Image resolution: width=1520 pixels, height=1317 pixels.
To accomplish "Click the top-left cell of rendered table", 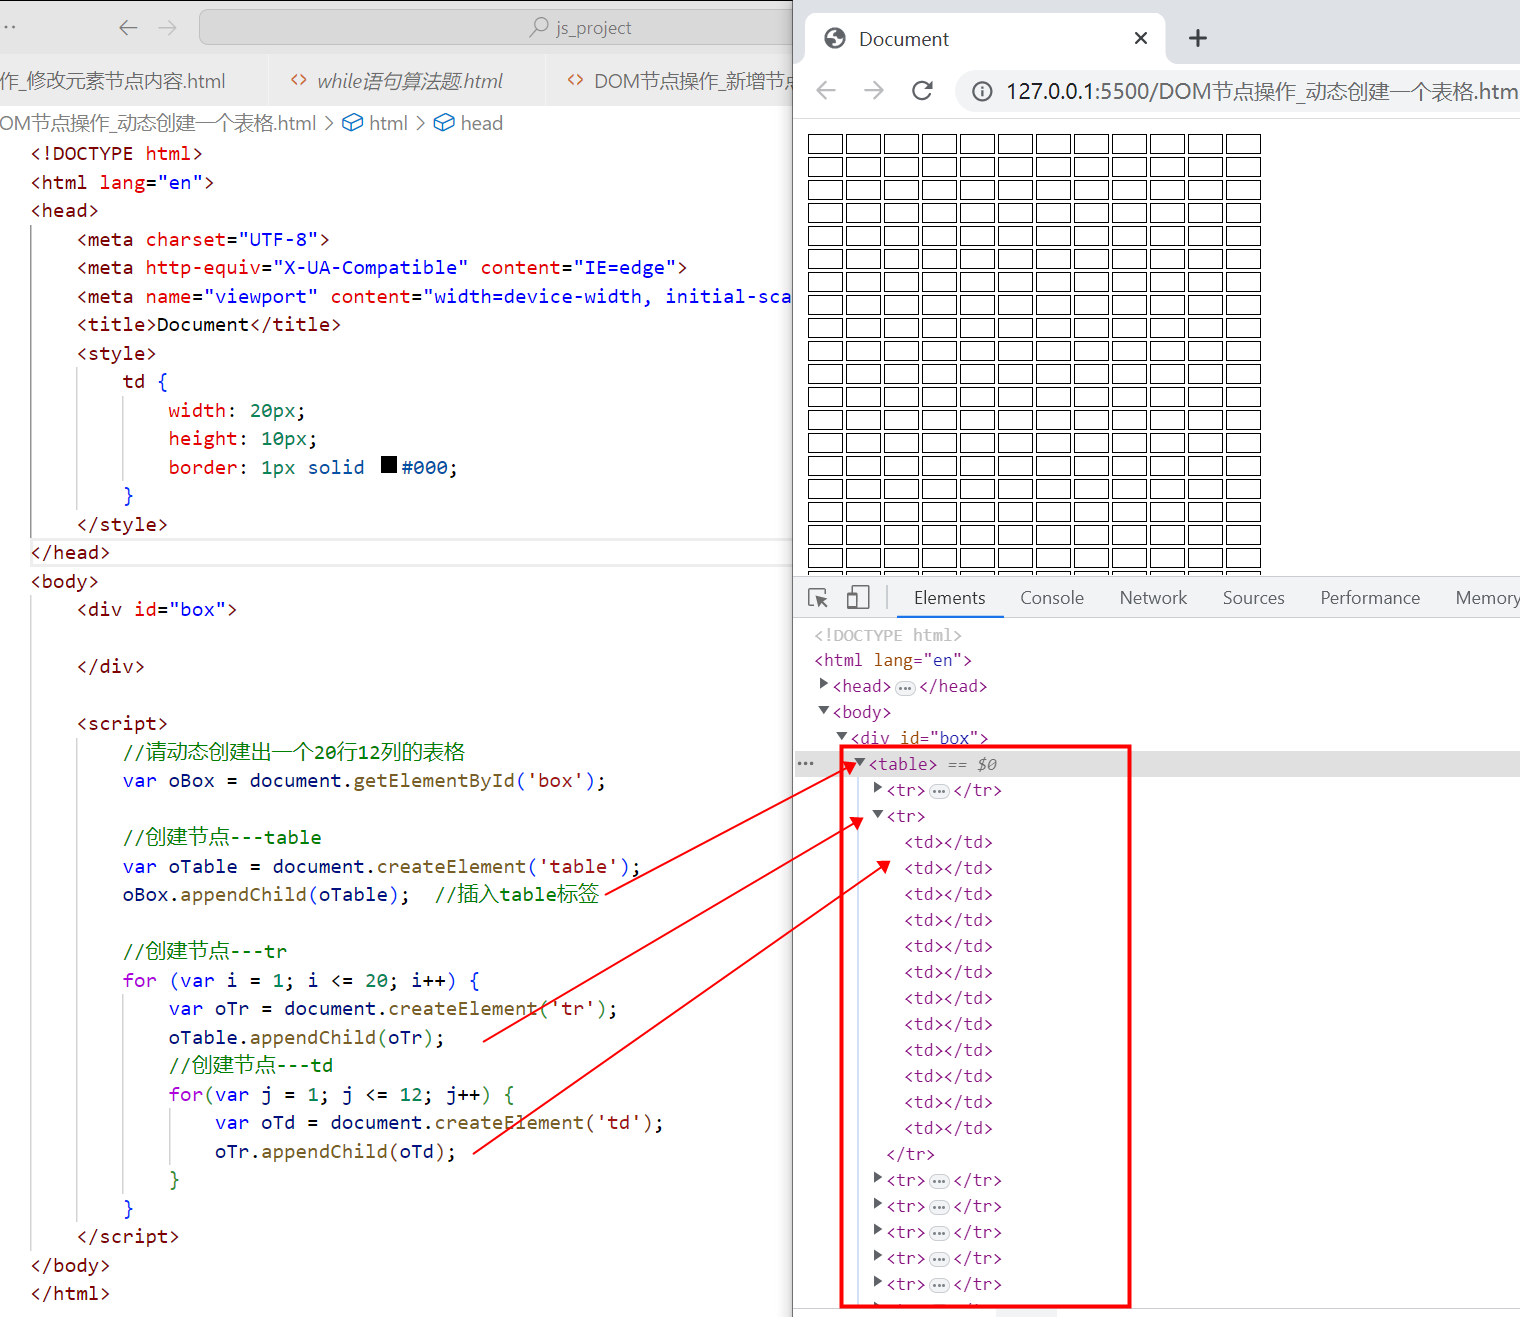I will tap(825, 144).
